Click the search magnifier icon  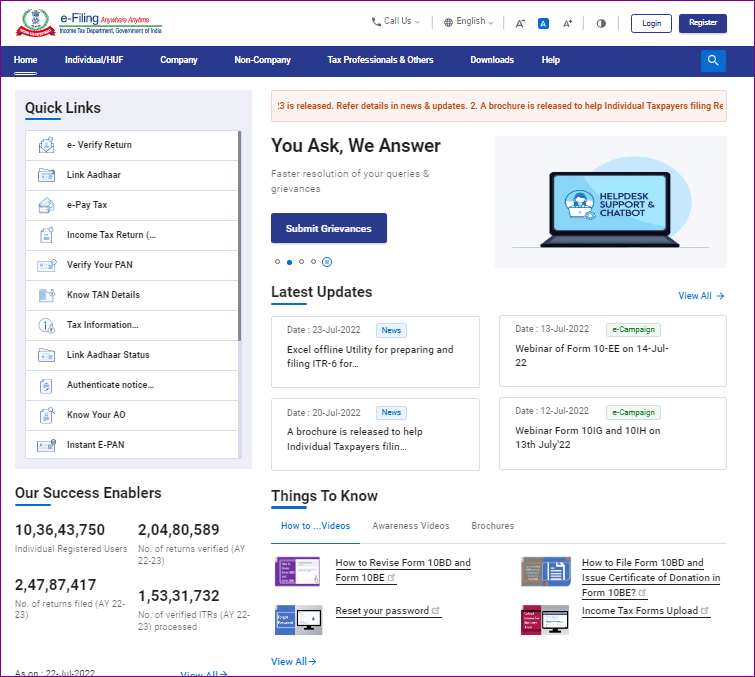click(x=713, y=60)
